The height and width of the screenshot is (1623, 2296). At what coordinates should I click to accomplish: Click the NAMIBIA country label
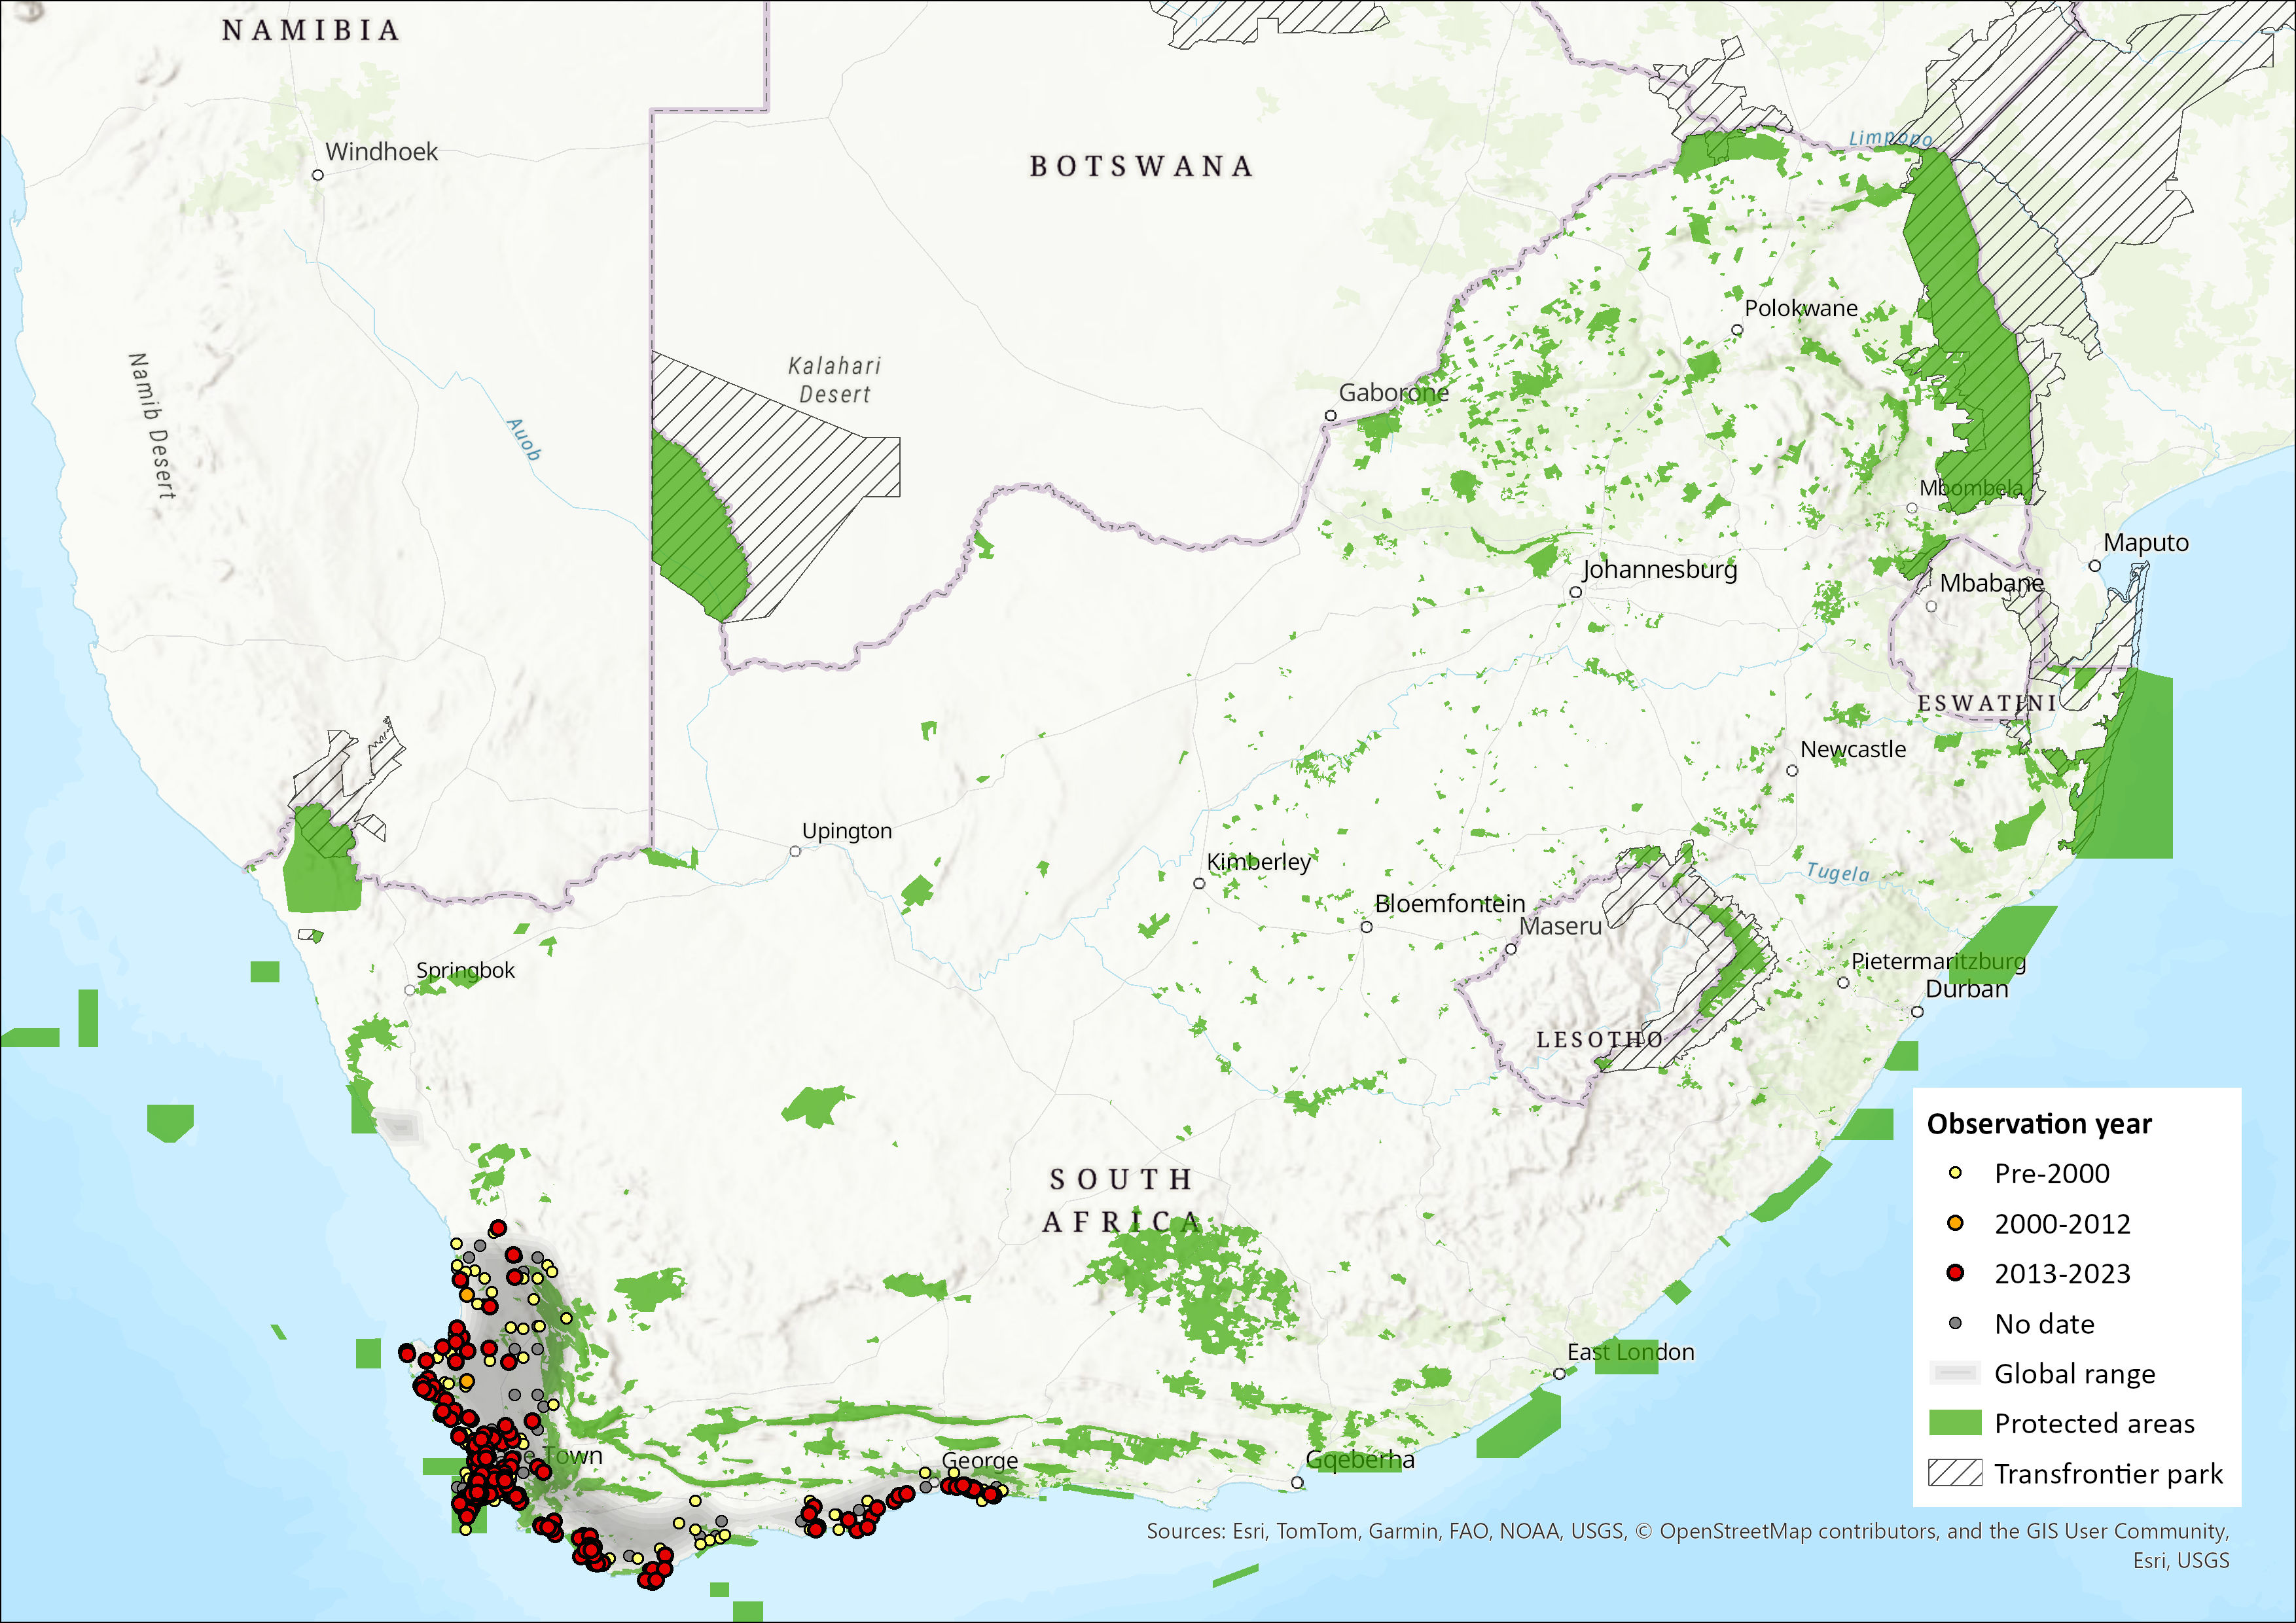[x=311, y=31]
